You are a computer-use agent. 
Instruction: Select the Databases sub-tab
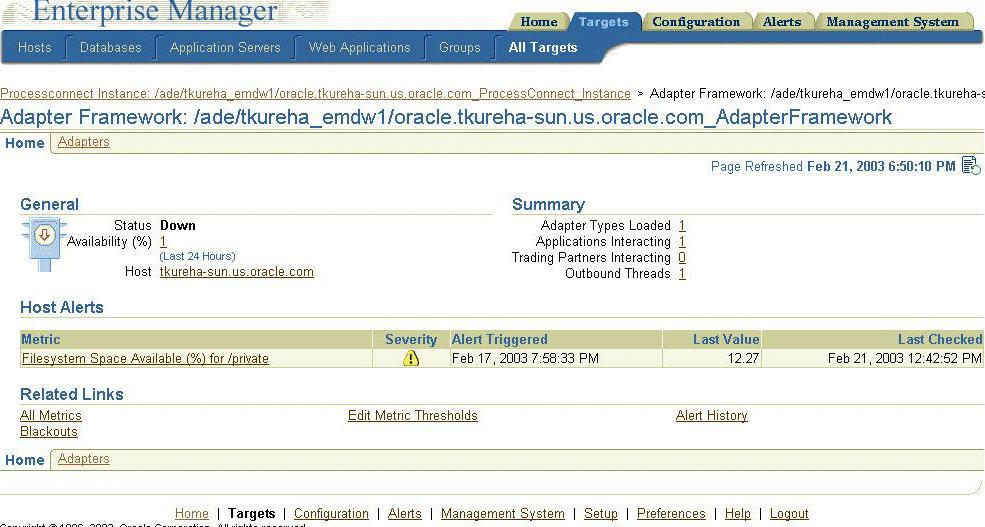click(111, 48)
